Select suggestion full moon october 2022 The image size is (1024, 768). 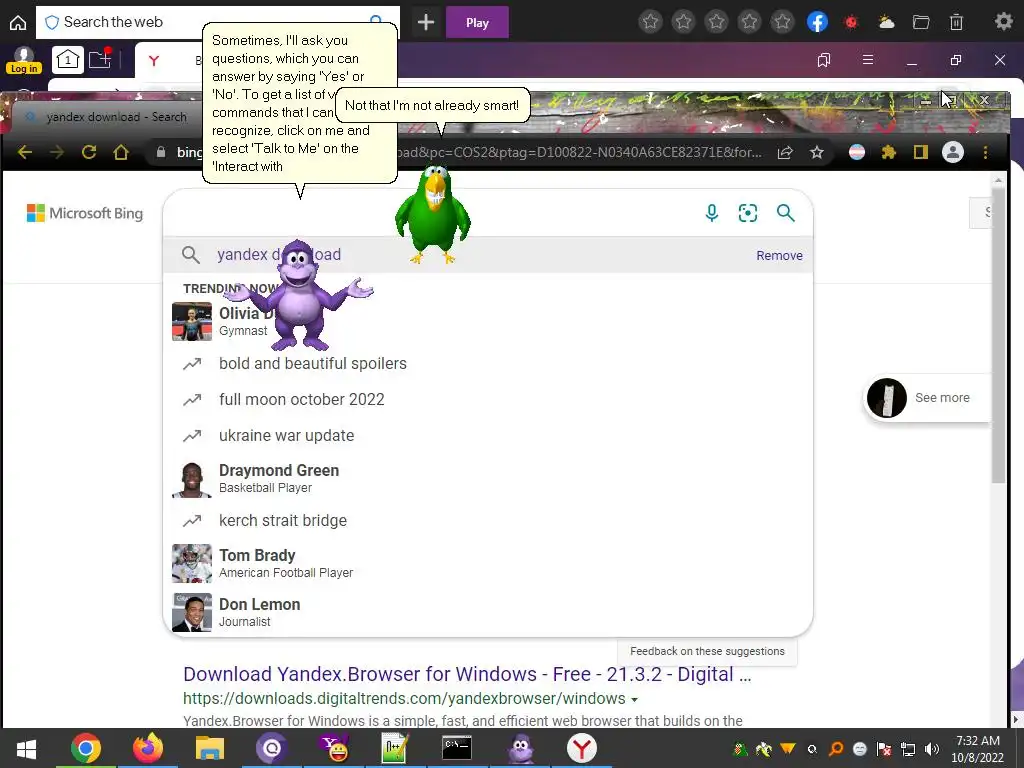click(x=488, y=400)
